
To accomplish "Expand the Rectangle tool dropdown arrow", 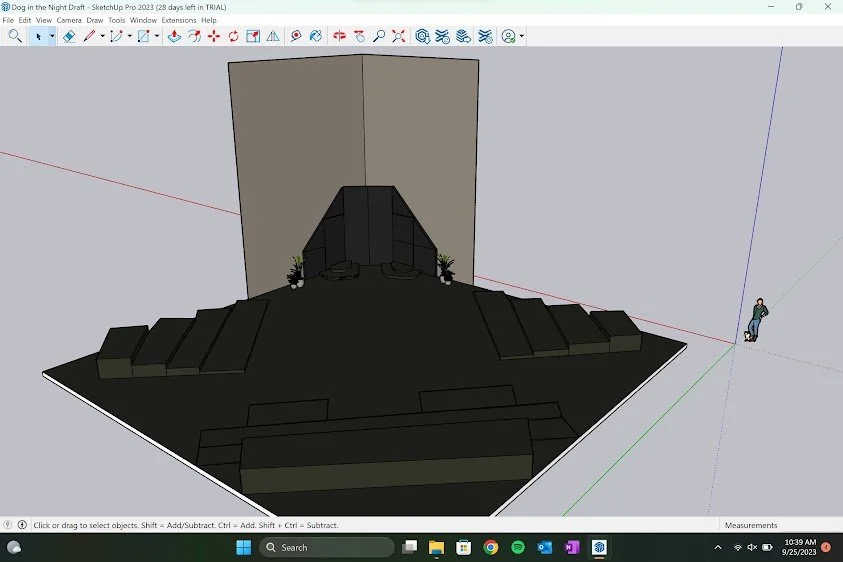I will 157,36.
